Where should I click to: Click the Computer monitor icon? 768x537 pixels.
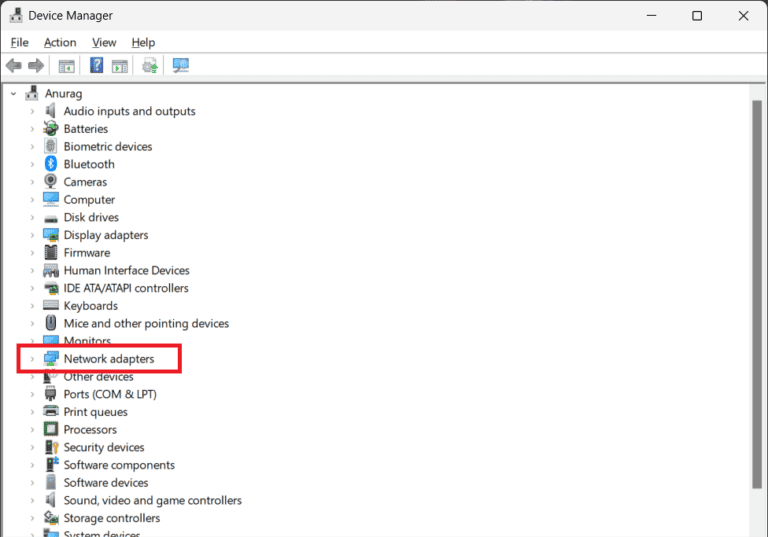click(50, 199)
